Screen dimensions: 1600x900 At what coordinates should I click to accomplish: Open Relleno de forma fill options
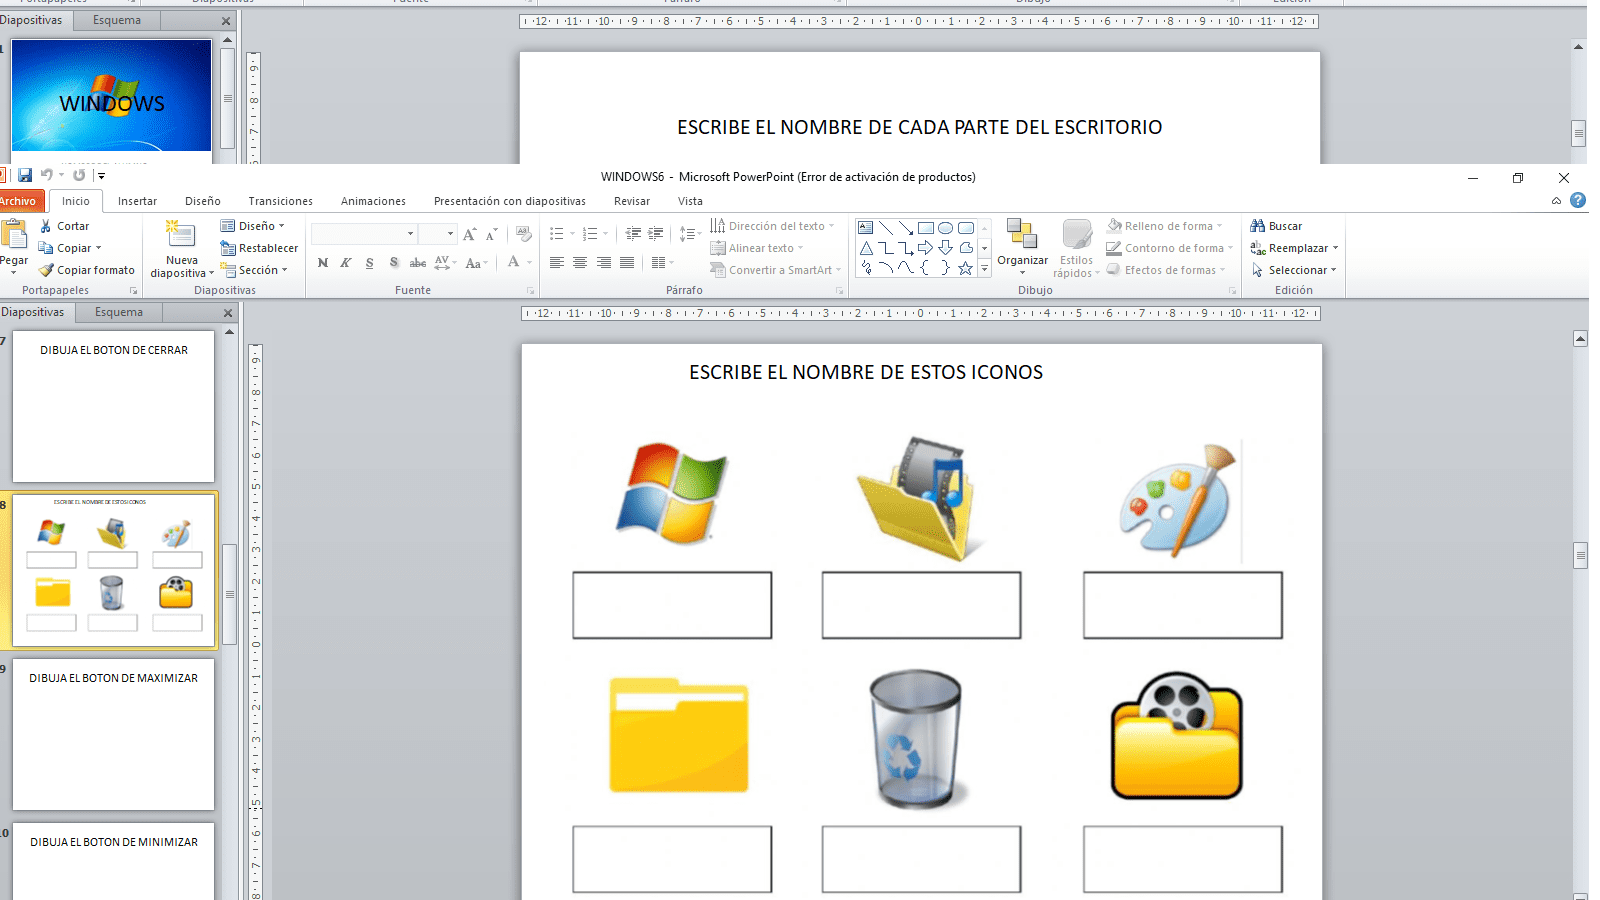[1167, 226]
